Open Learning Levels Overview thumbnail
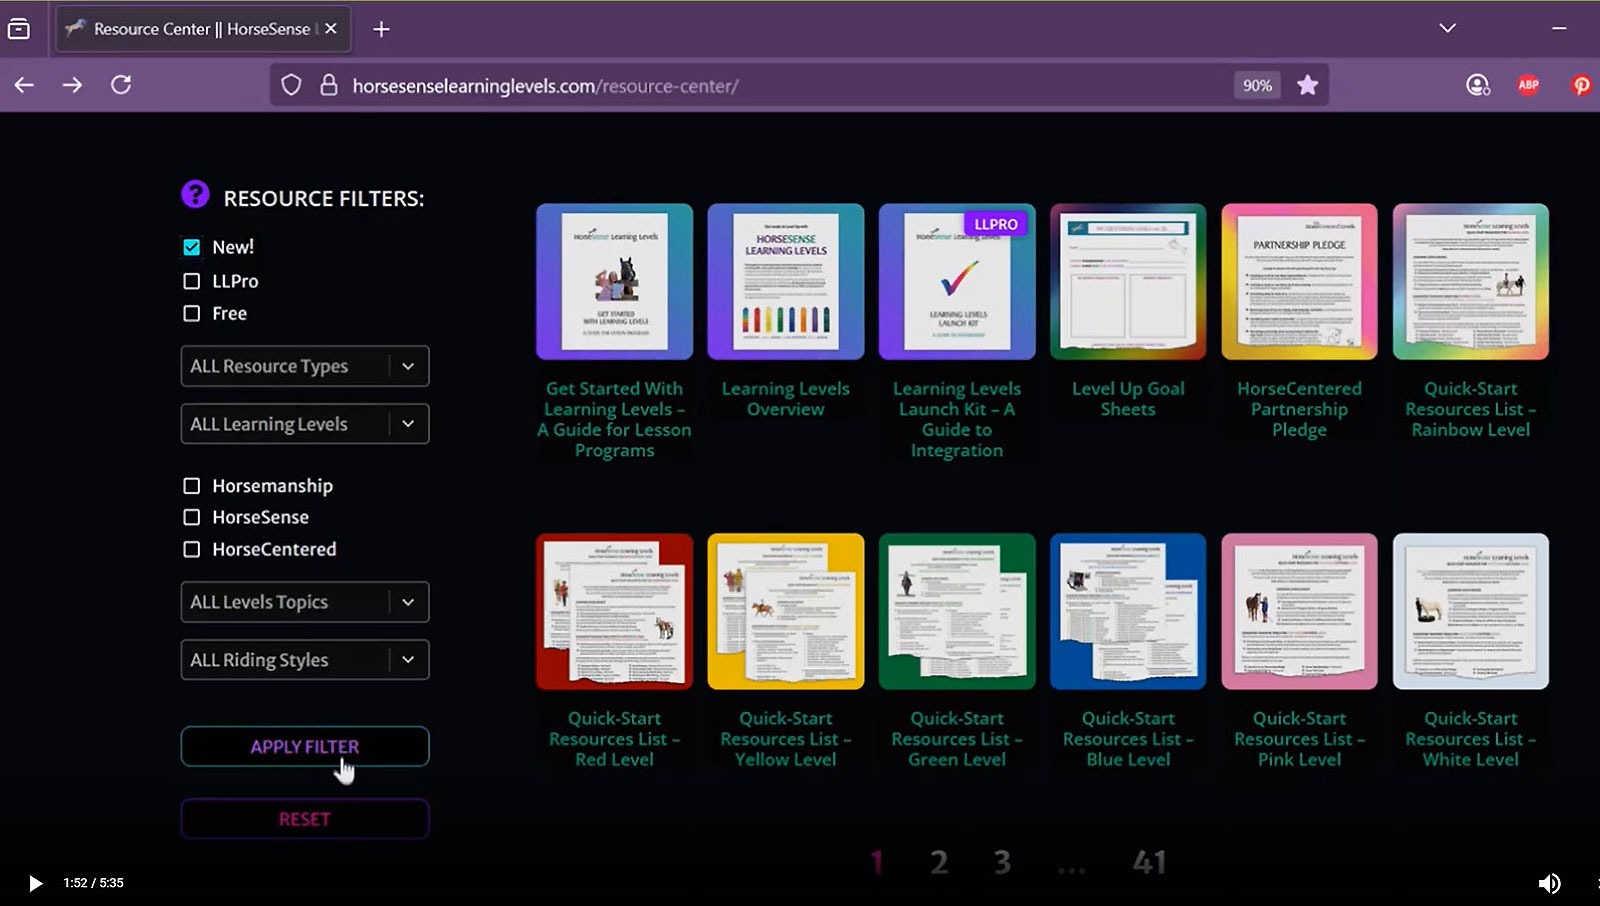The width and height of the screenshot is (1600, 906). click(x=786, y=282)
